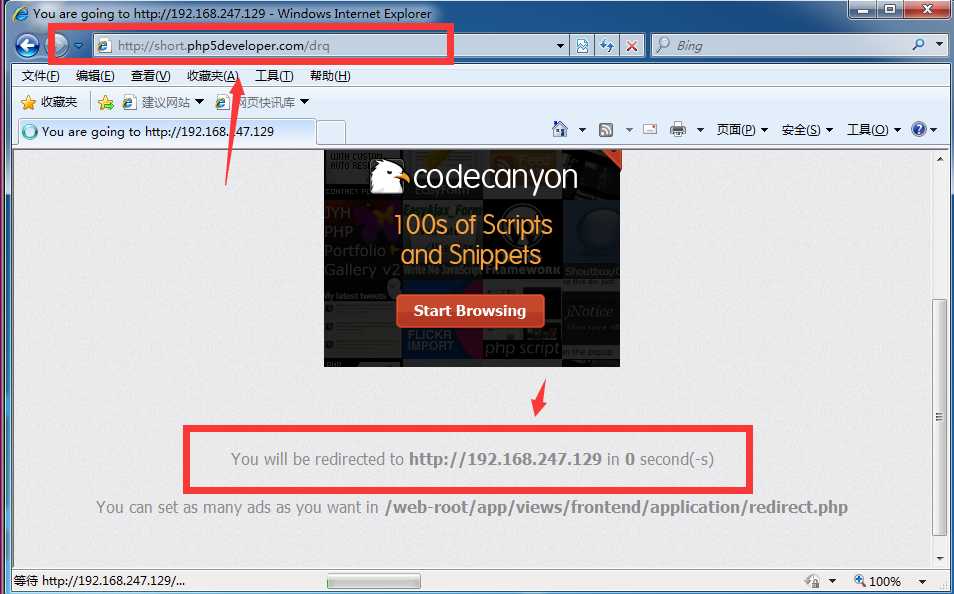
Task: Click the page loading progress bar
Action: (x=374, y=581)
